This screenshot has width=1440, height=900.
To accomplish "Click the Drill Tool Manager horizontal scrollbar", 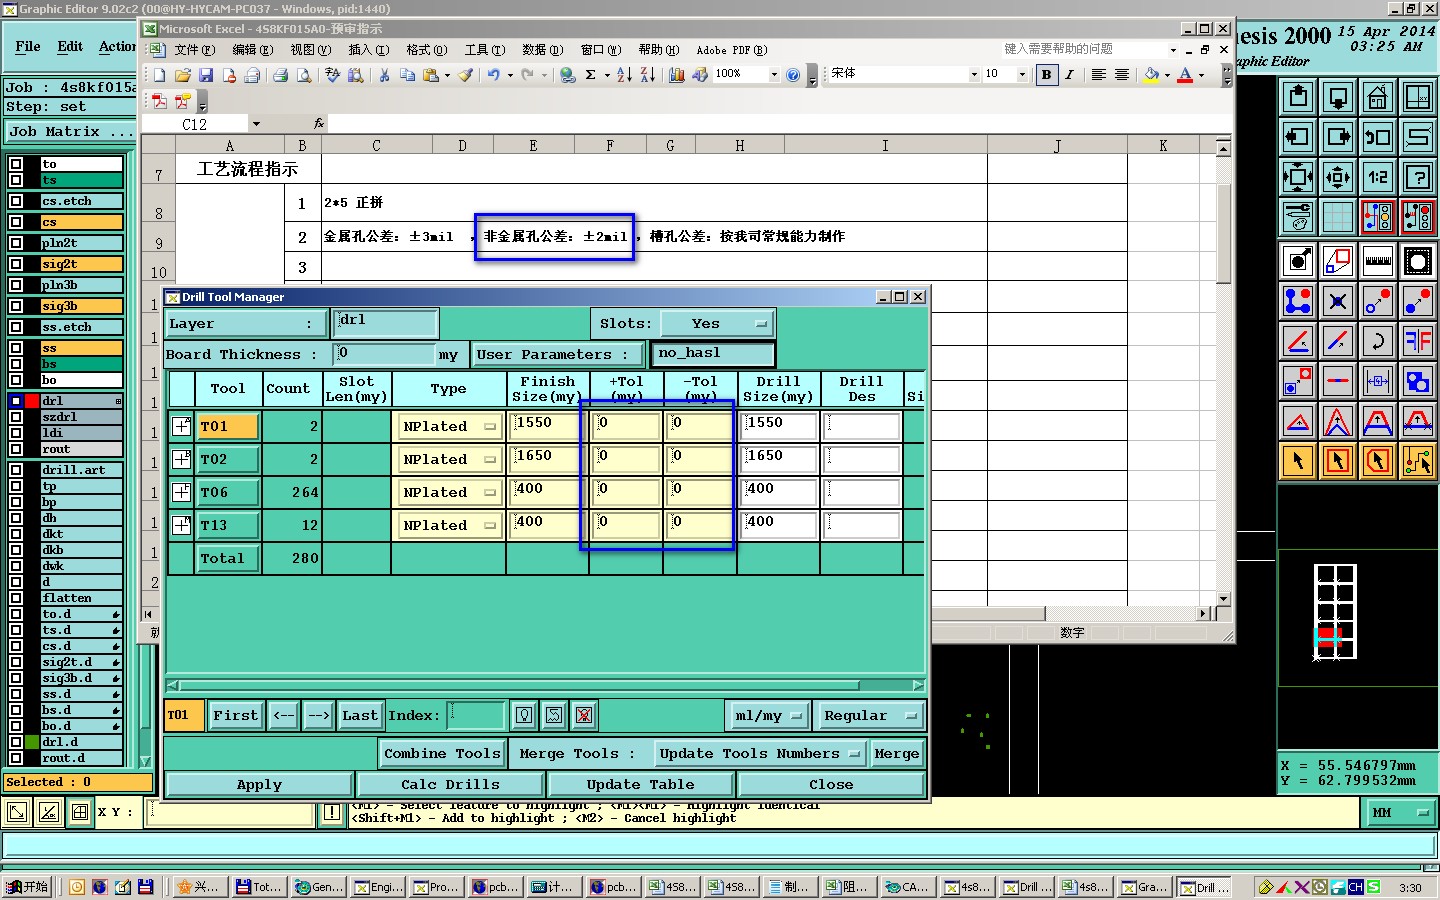I will coord(545,686).
